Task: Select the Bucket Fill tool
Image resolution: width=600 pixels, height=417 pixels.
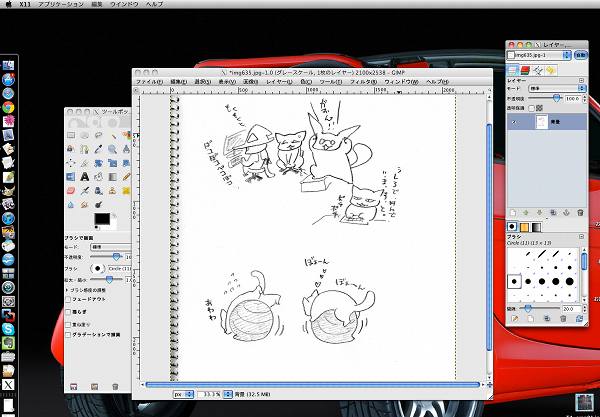Action: click(x=98, y=177)
